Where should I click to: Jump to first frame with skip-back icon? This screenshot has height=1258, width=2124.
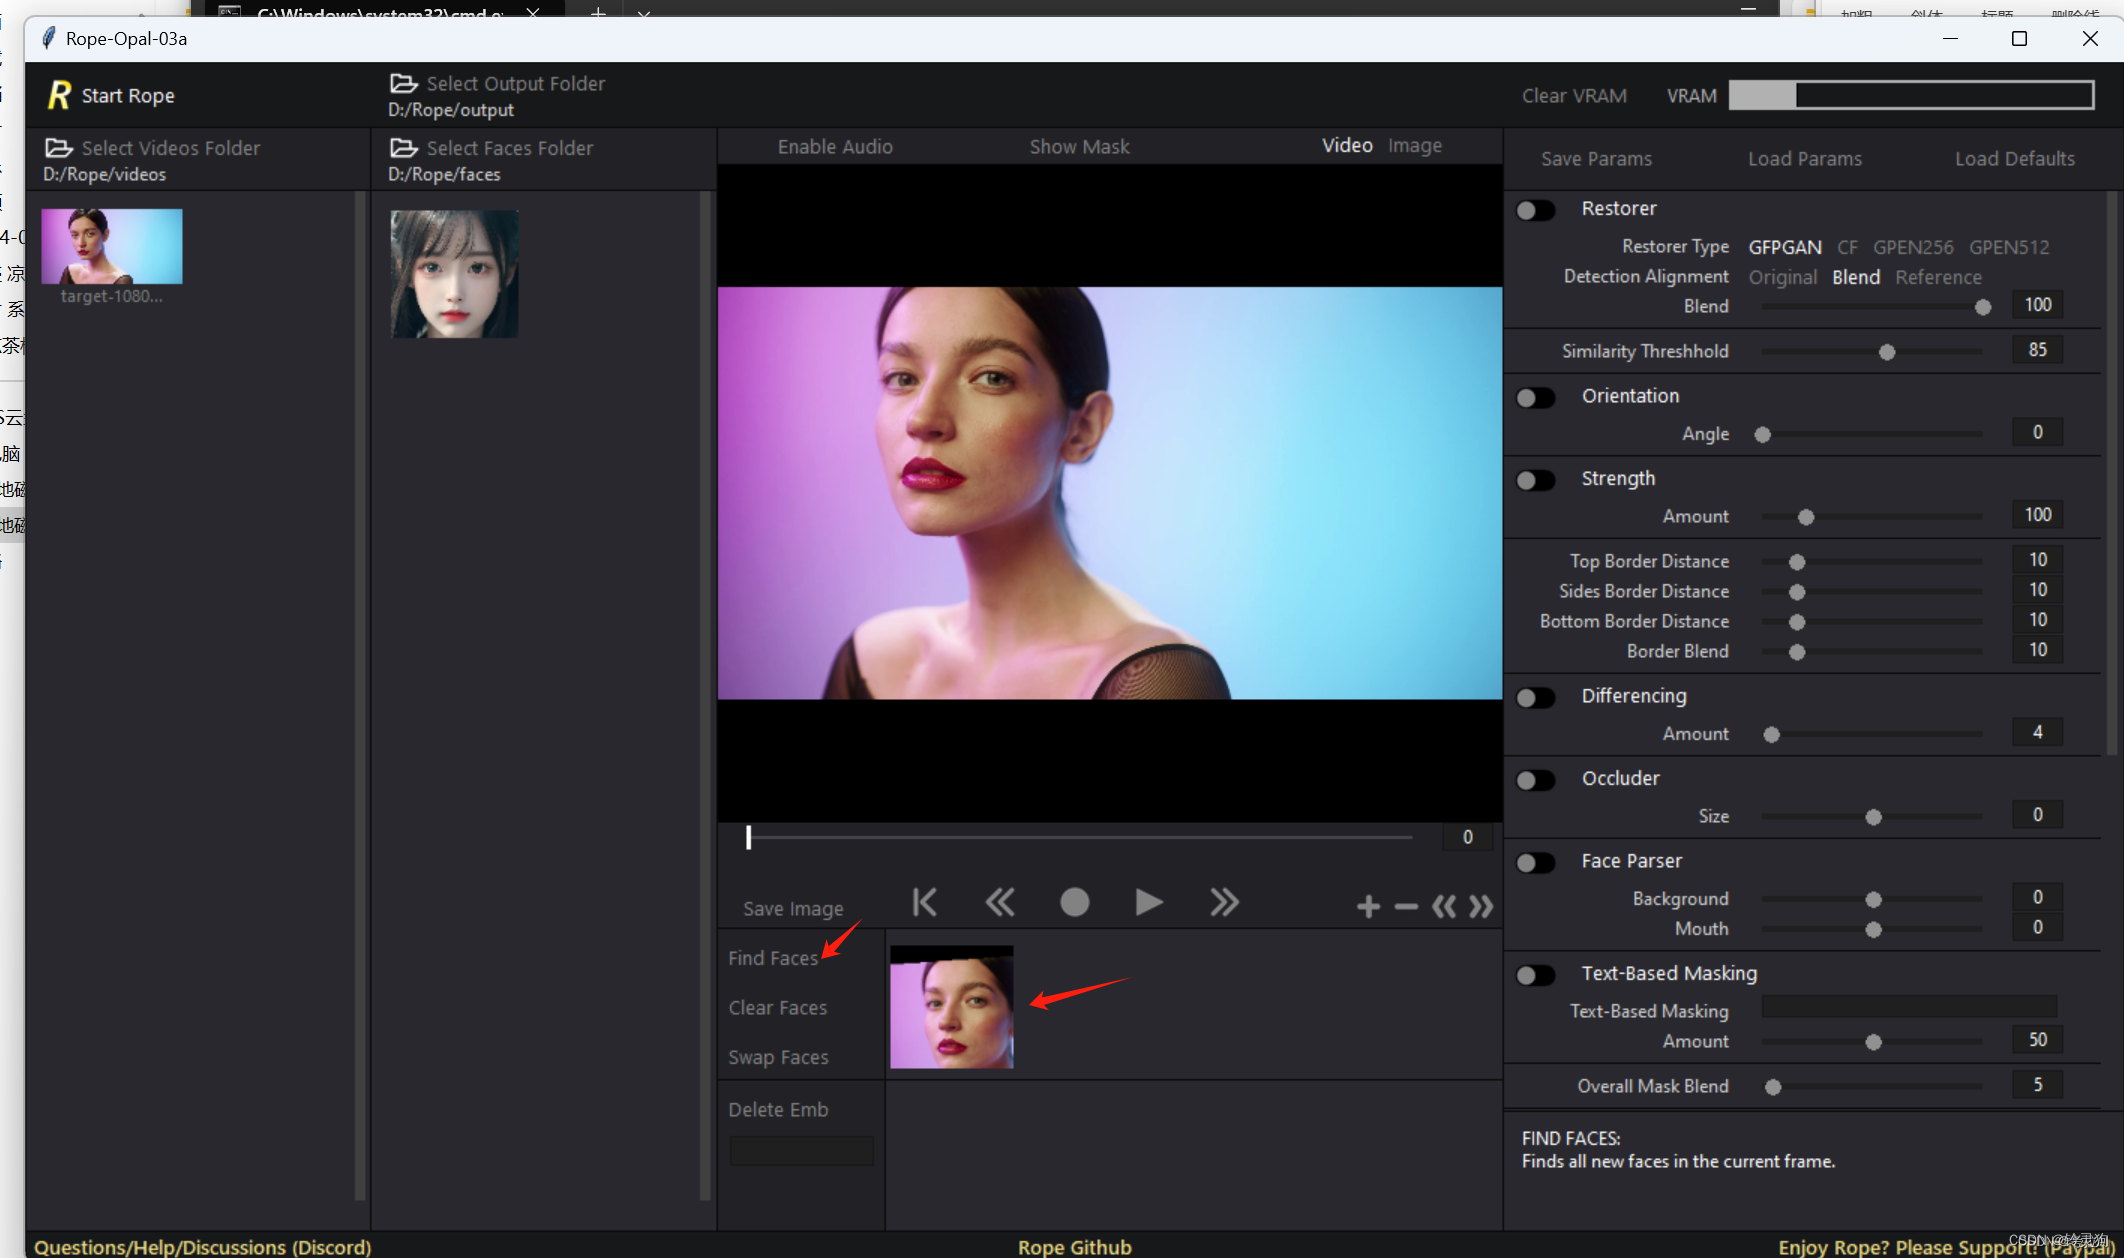click(925, 903)
